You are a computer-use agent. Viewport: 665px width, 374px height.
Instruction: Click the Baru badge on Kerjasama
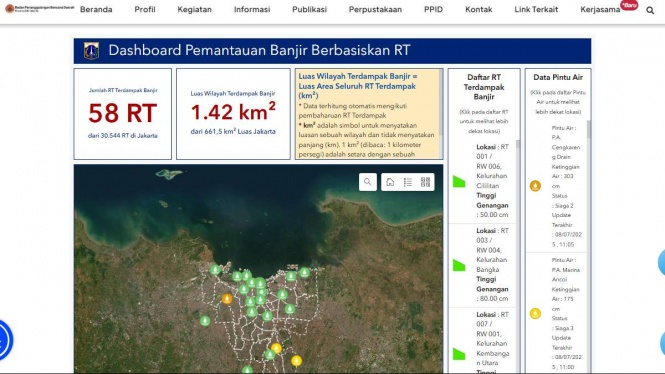coord(629,5)
